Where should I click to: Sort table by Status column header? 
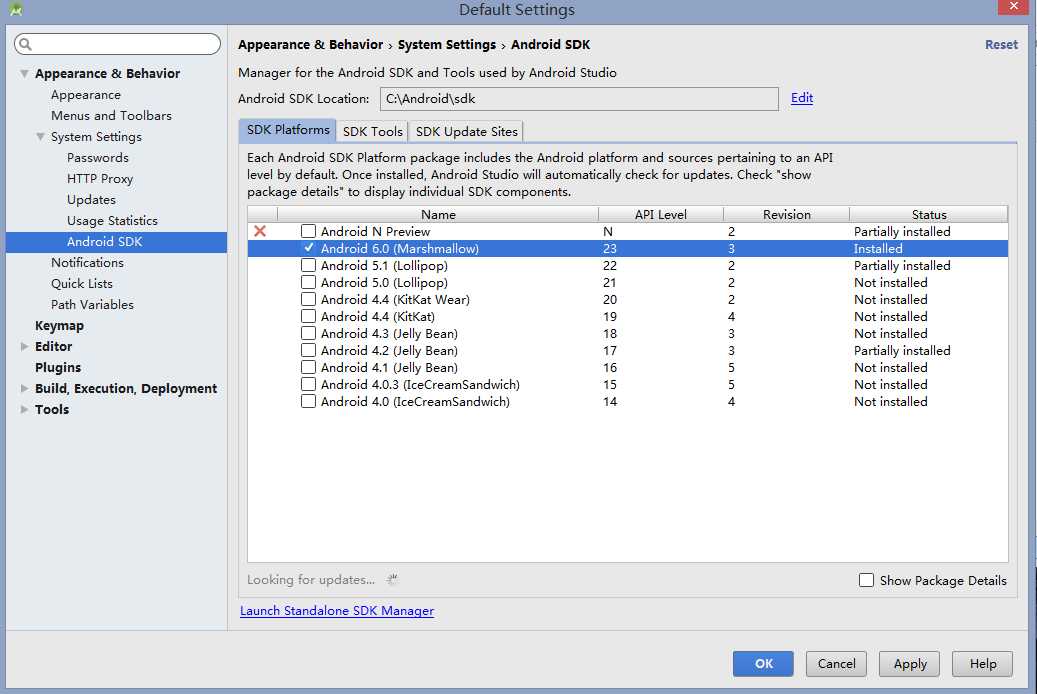(929, 214)
